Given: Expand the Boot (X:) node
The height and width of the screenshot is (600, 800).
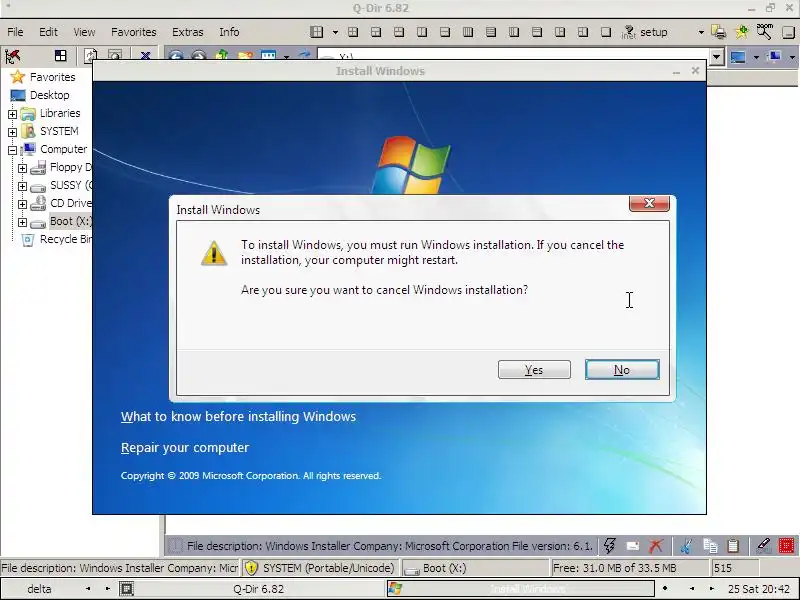Looking at the screenshot, I should coord(22,222).
